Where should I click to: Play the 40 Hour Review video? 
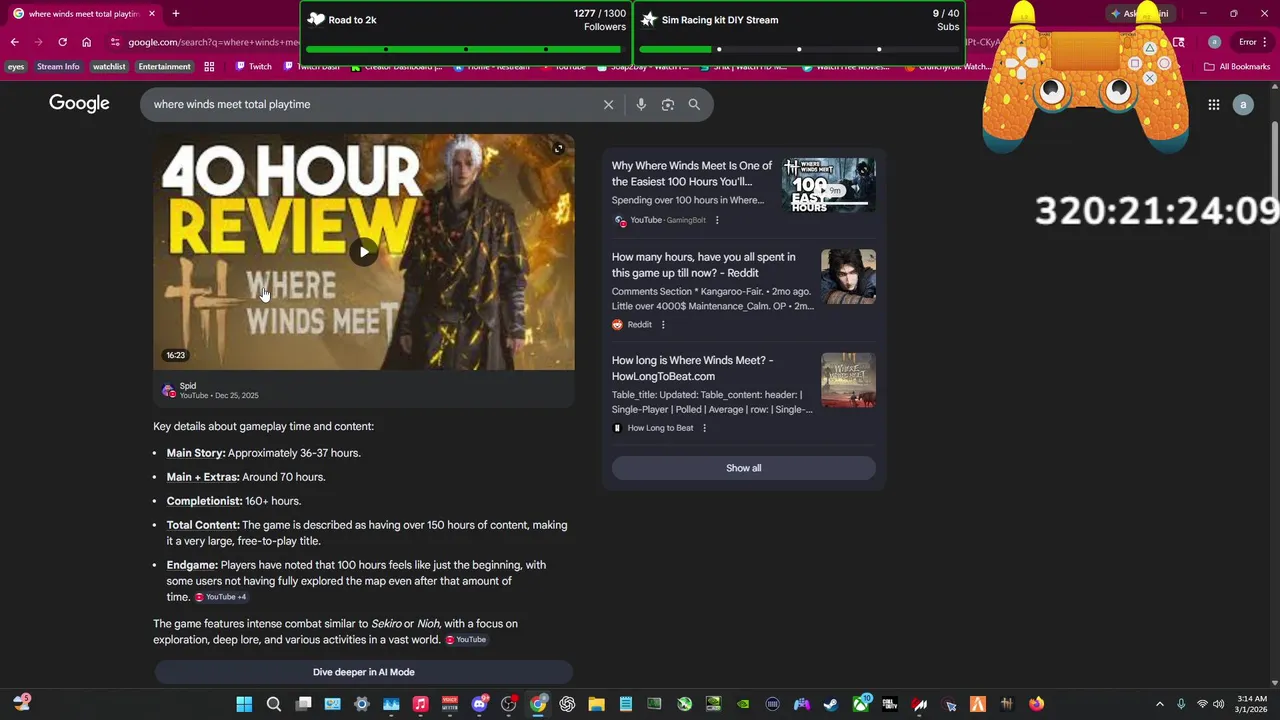click(364, 252)
